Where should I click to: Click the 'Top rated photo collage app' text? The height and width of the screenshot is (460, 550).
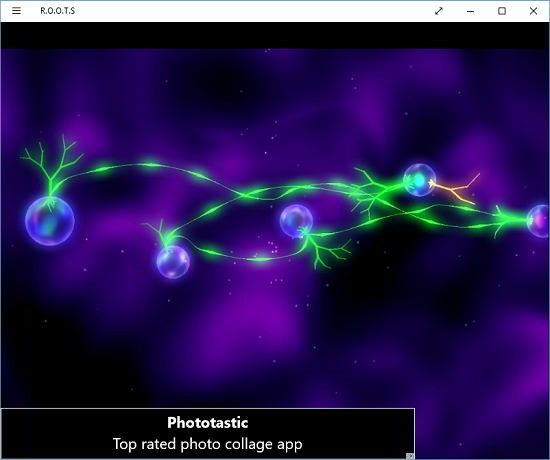[x=208, y=444]
